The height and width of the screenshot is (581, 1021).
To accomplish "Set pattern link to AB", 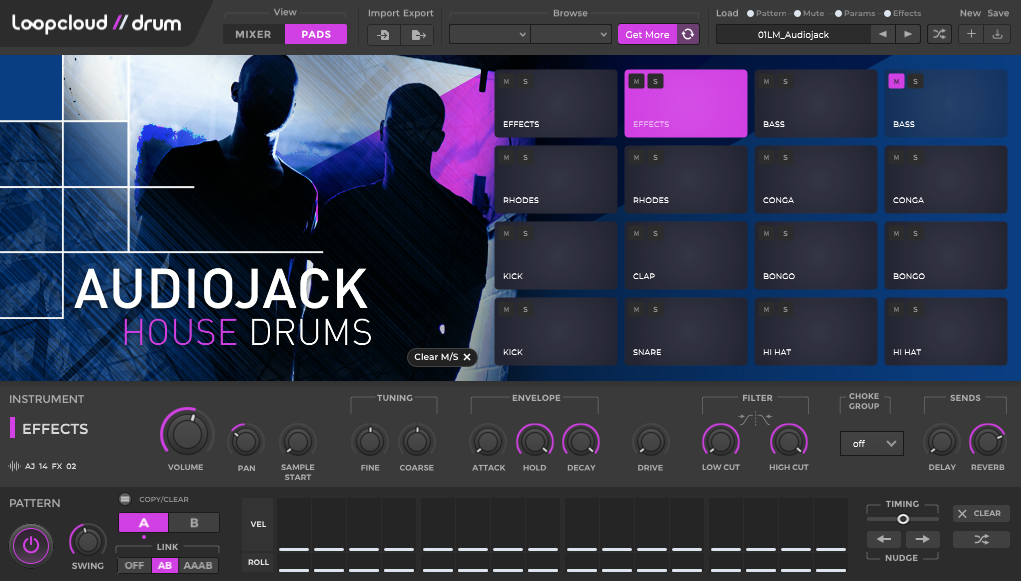I will coord(165,565).
